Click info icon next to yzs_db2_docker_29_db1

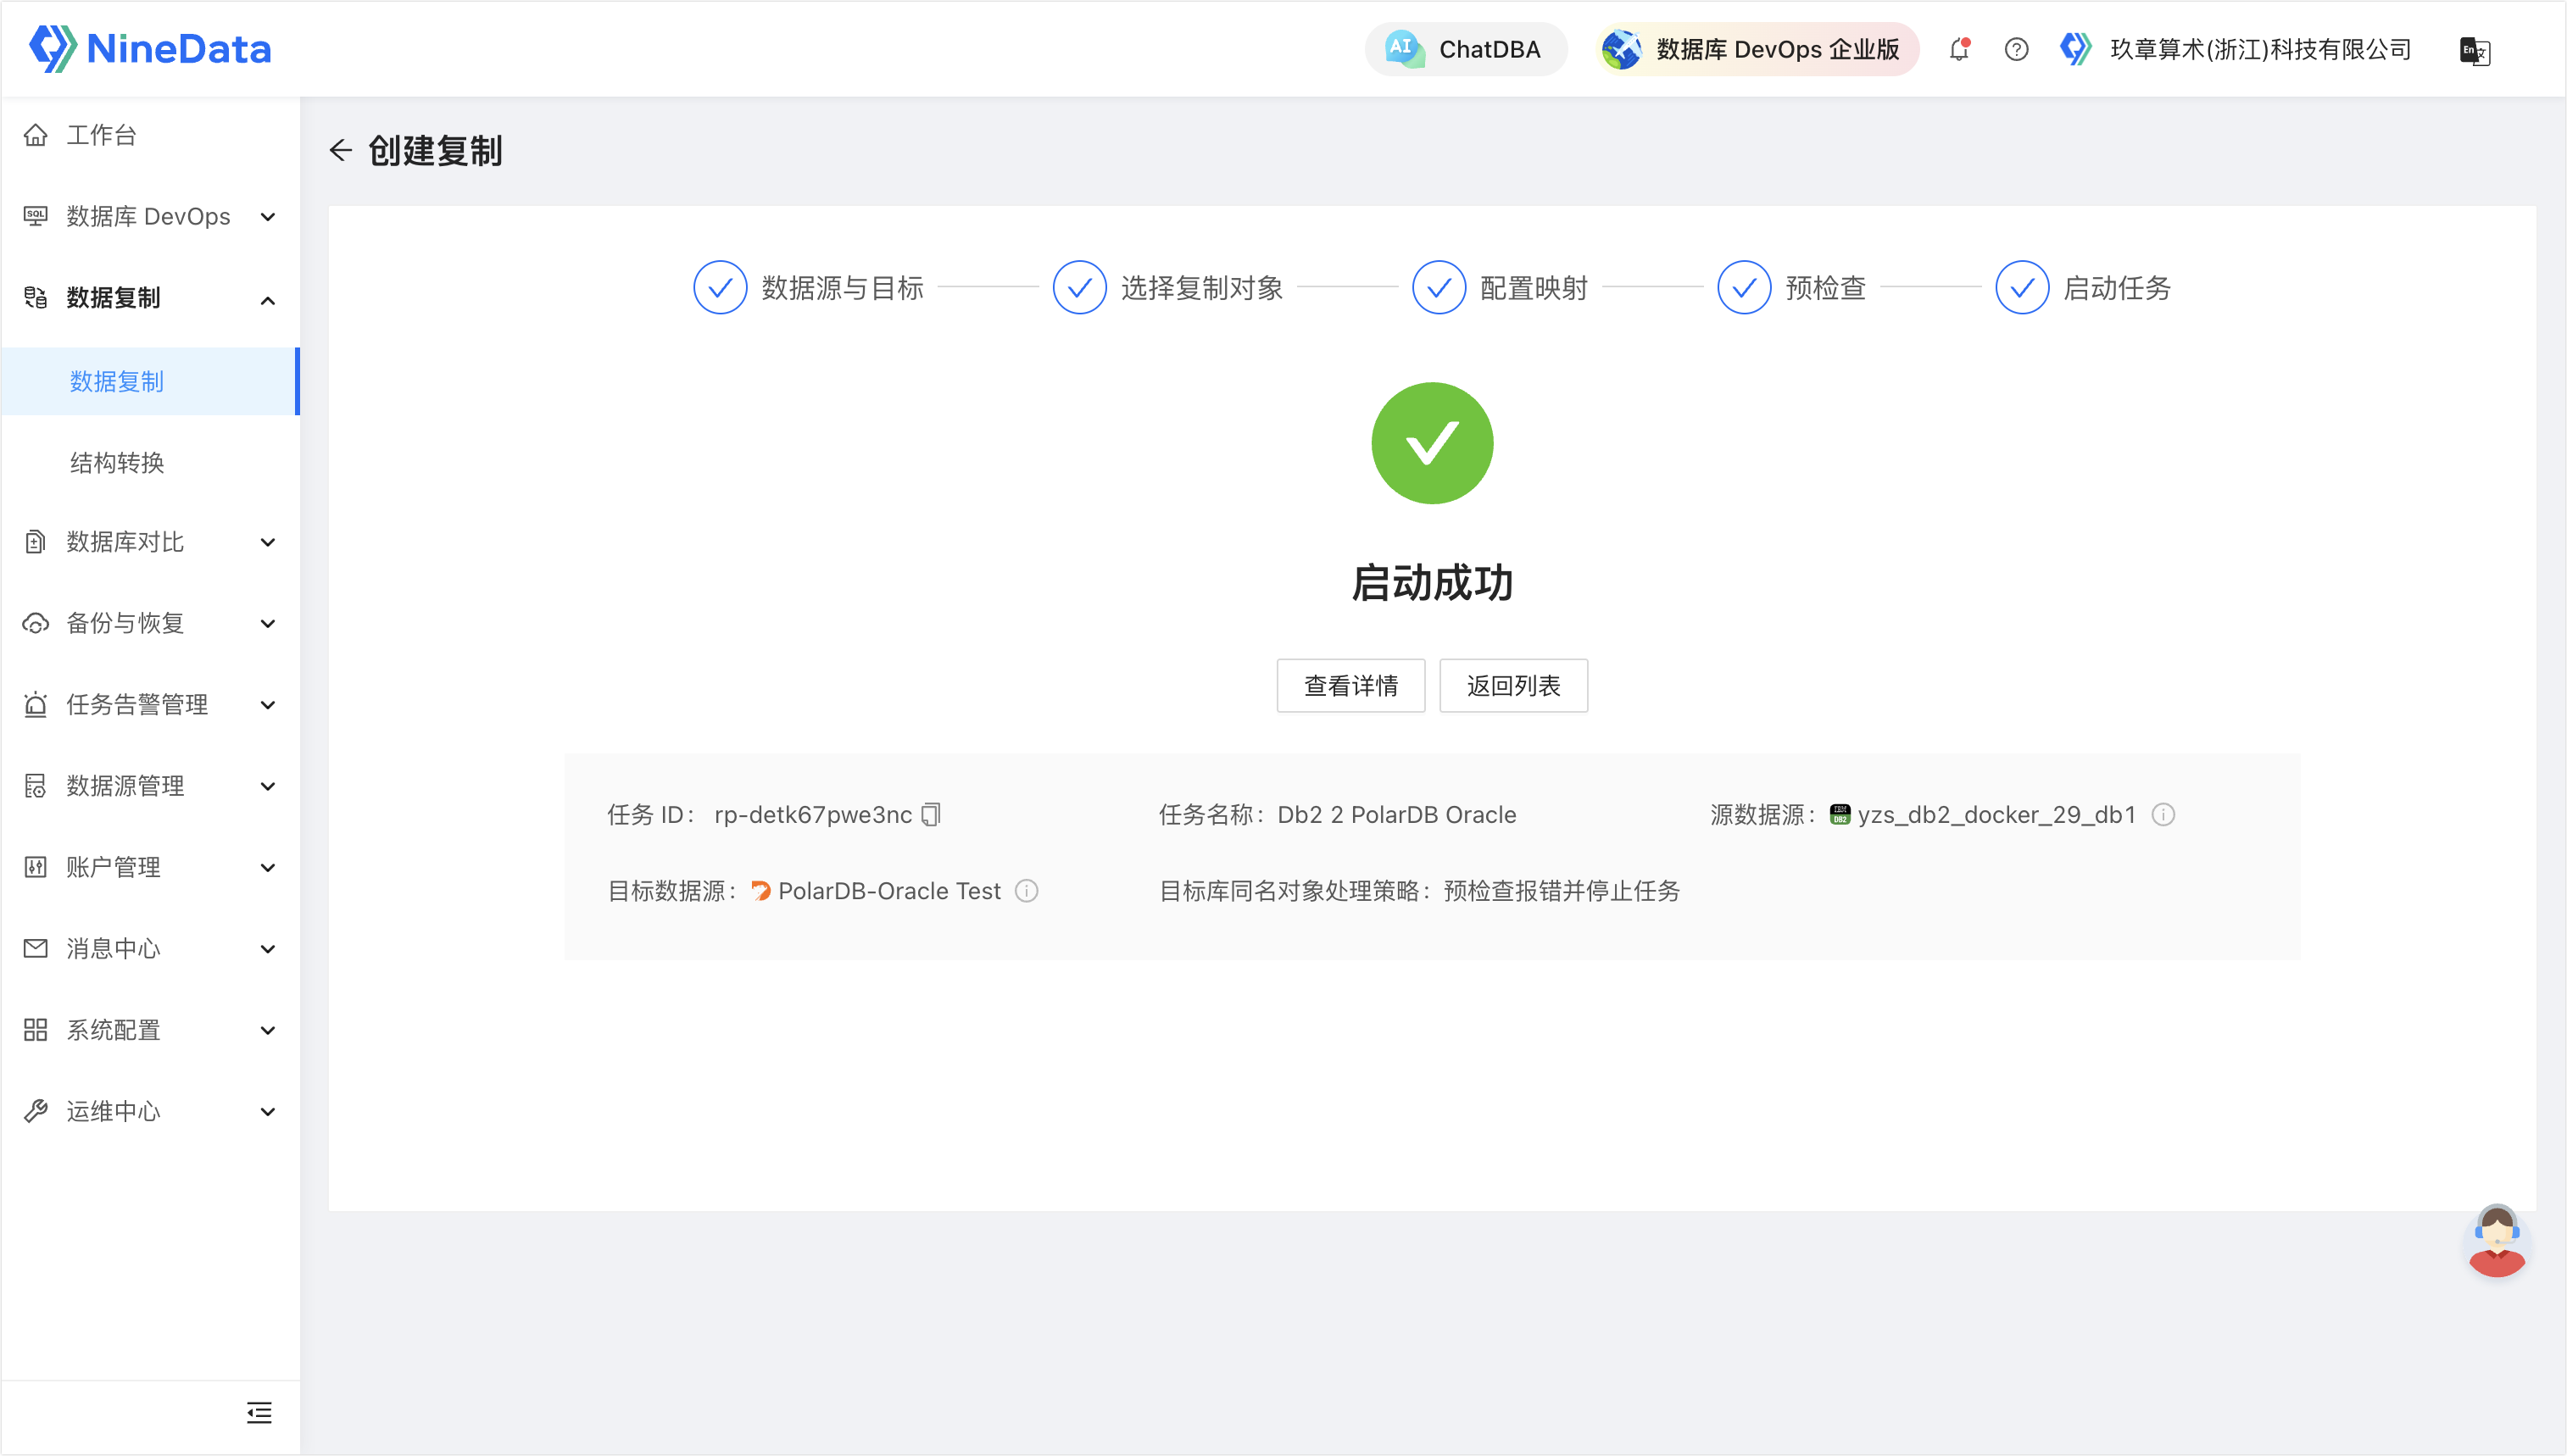[2163, 815]
